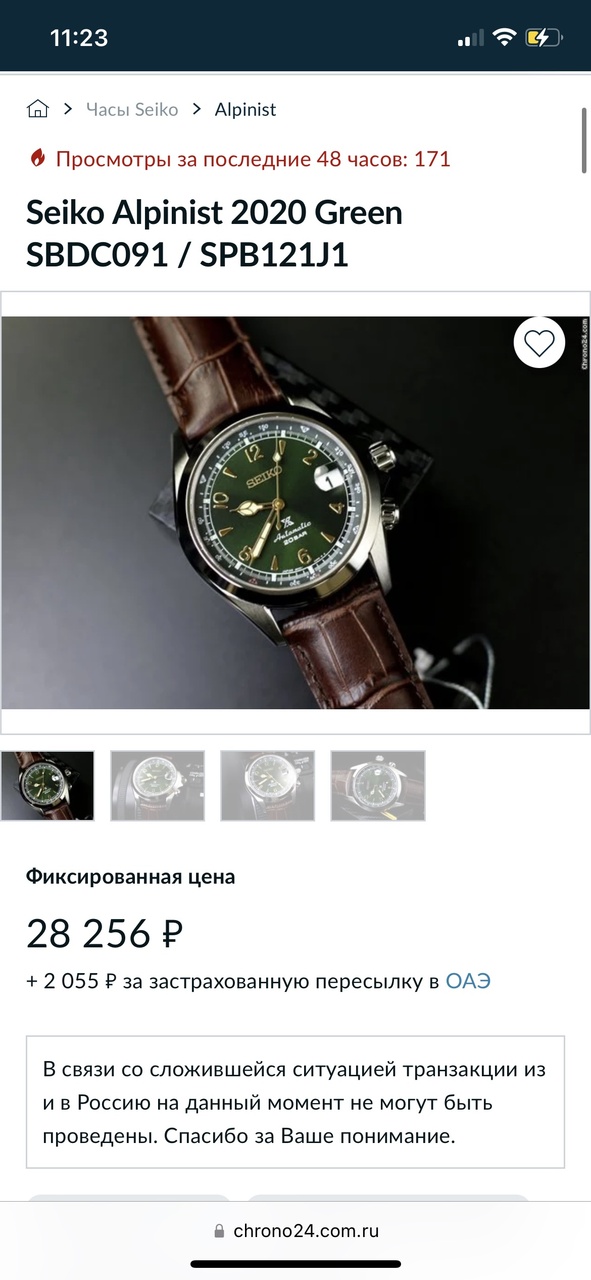This screenshot has width=591, height=1280.
Task: Open the Alpinist breadcrumb link
Action: [245, 109]
